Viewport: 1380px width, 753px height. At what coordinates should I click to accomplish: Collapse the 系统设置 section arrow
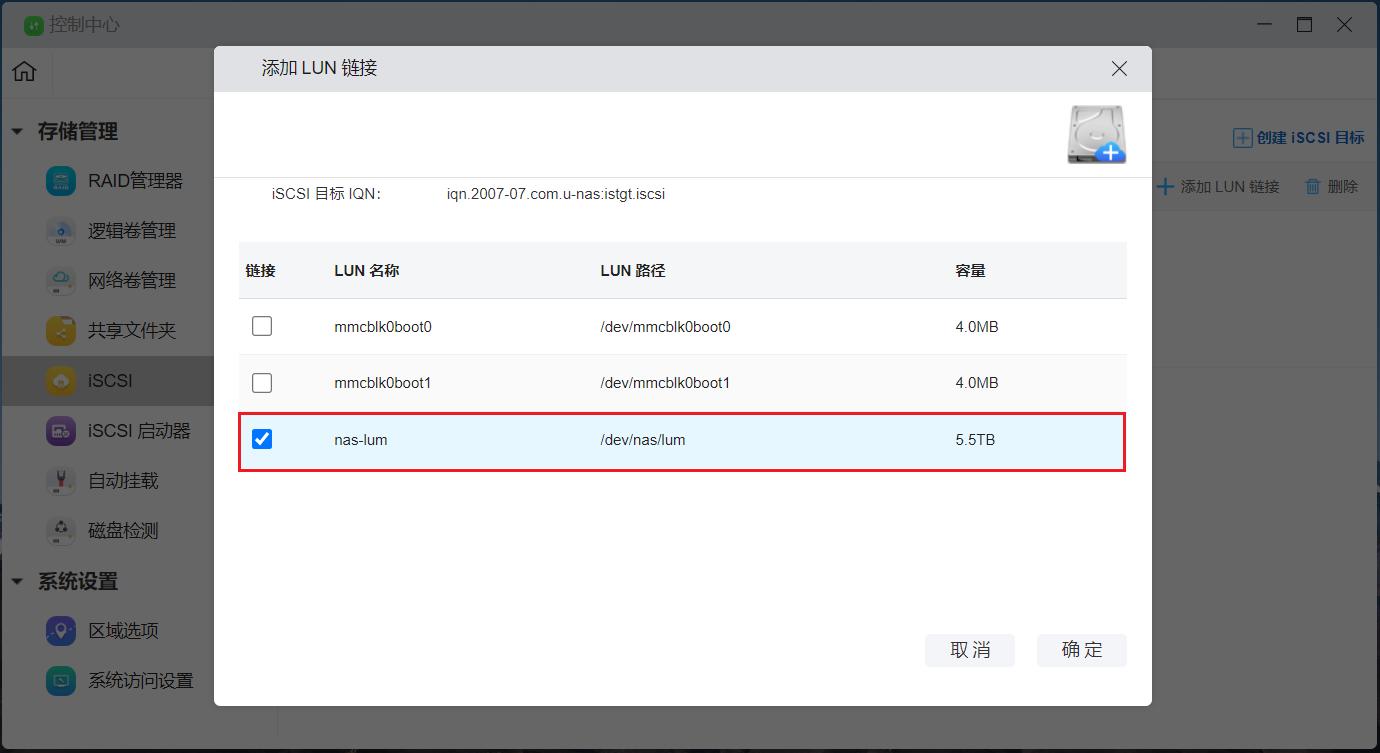point(17,582)
